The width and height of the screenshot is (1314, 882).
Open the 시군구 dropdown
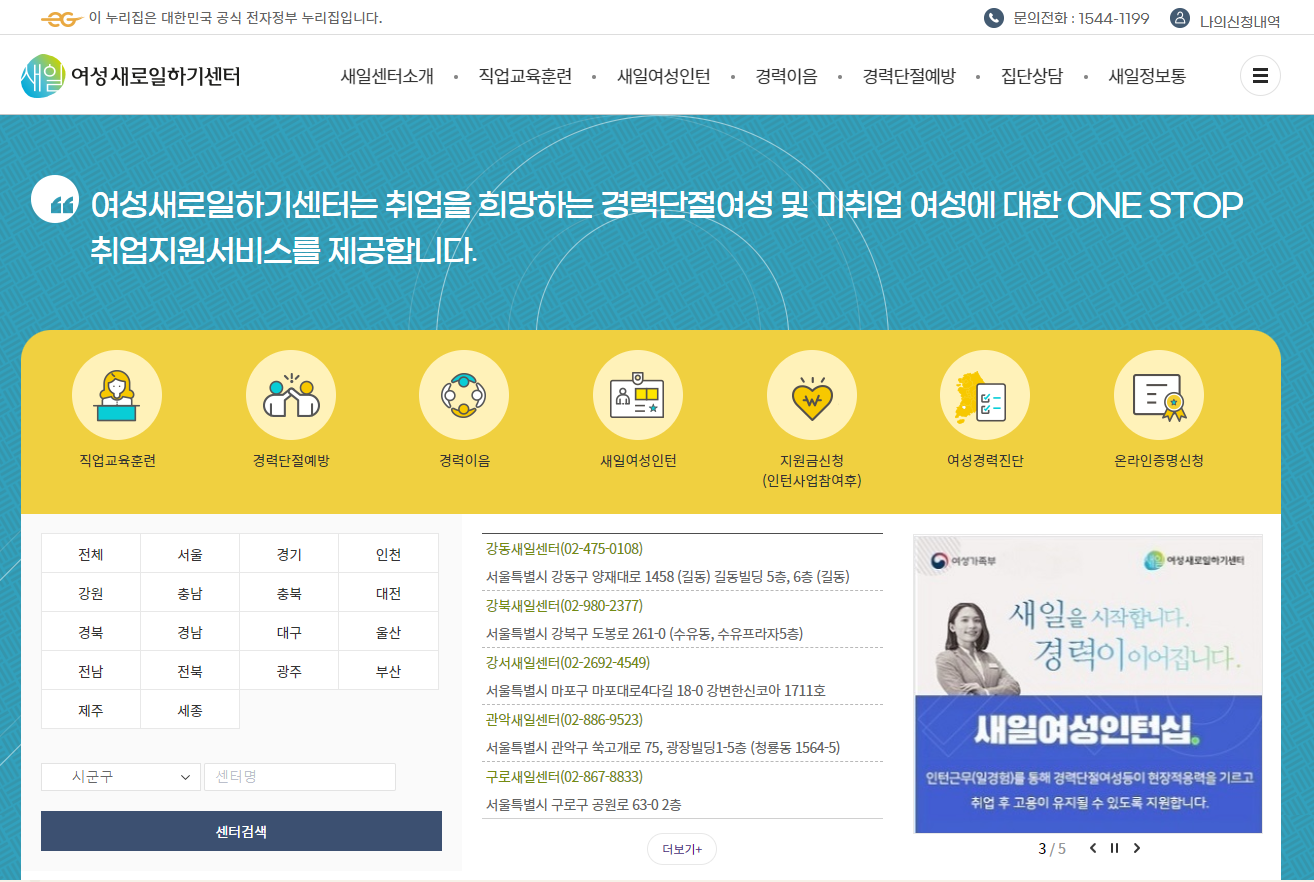(x=120, y=776)
